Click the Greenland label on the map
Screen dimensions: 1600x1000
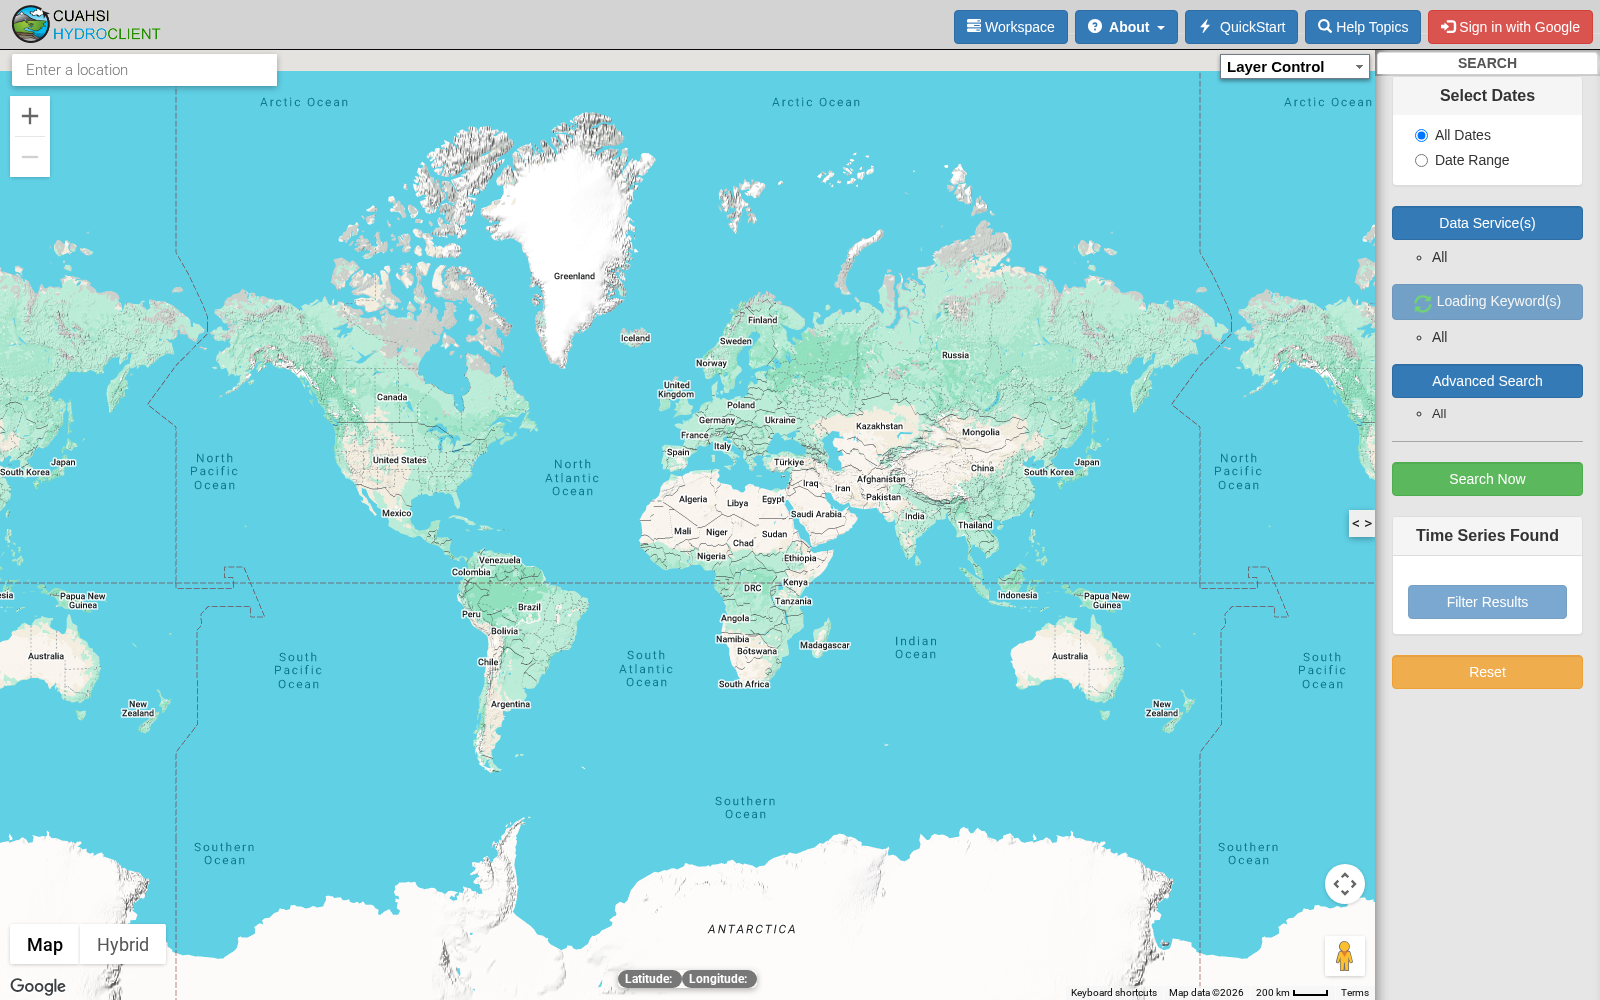pos(574,276)
